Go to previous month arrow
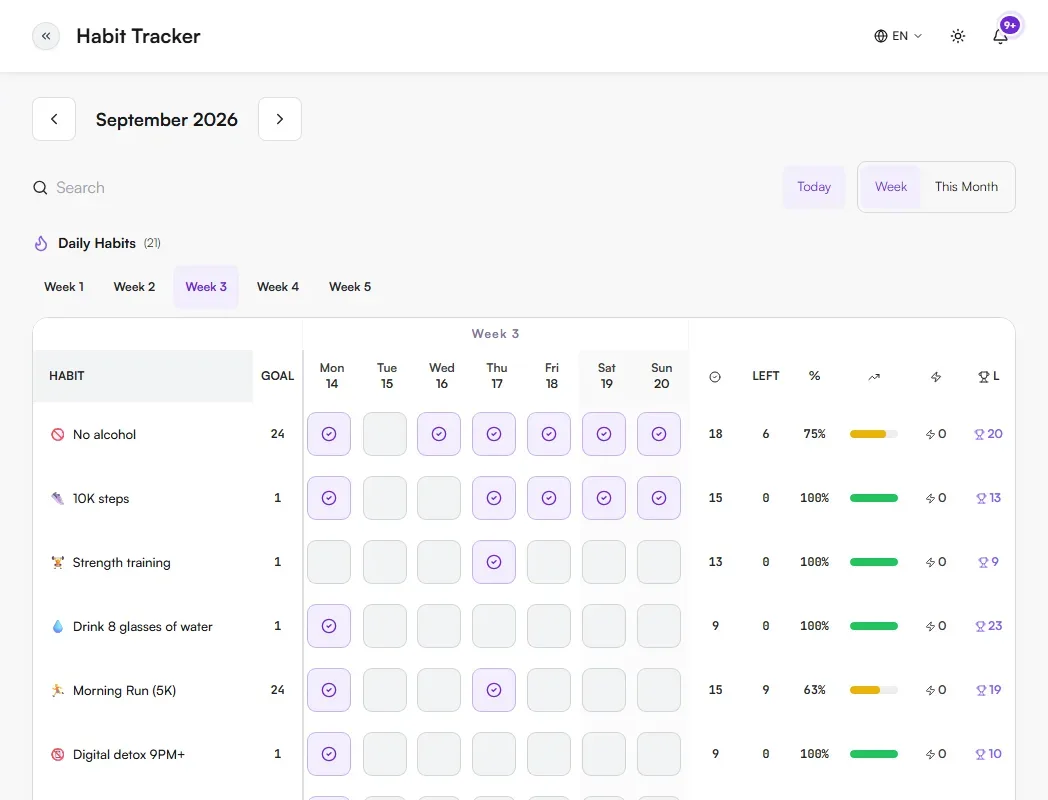 coord(54,119)
